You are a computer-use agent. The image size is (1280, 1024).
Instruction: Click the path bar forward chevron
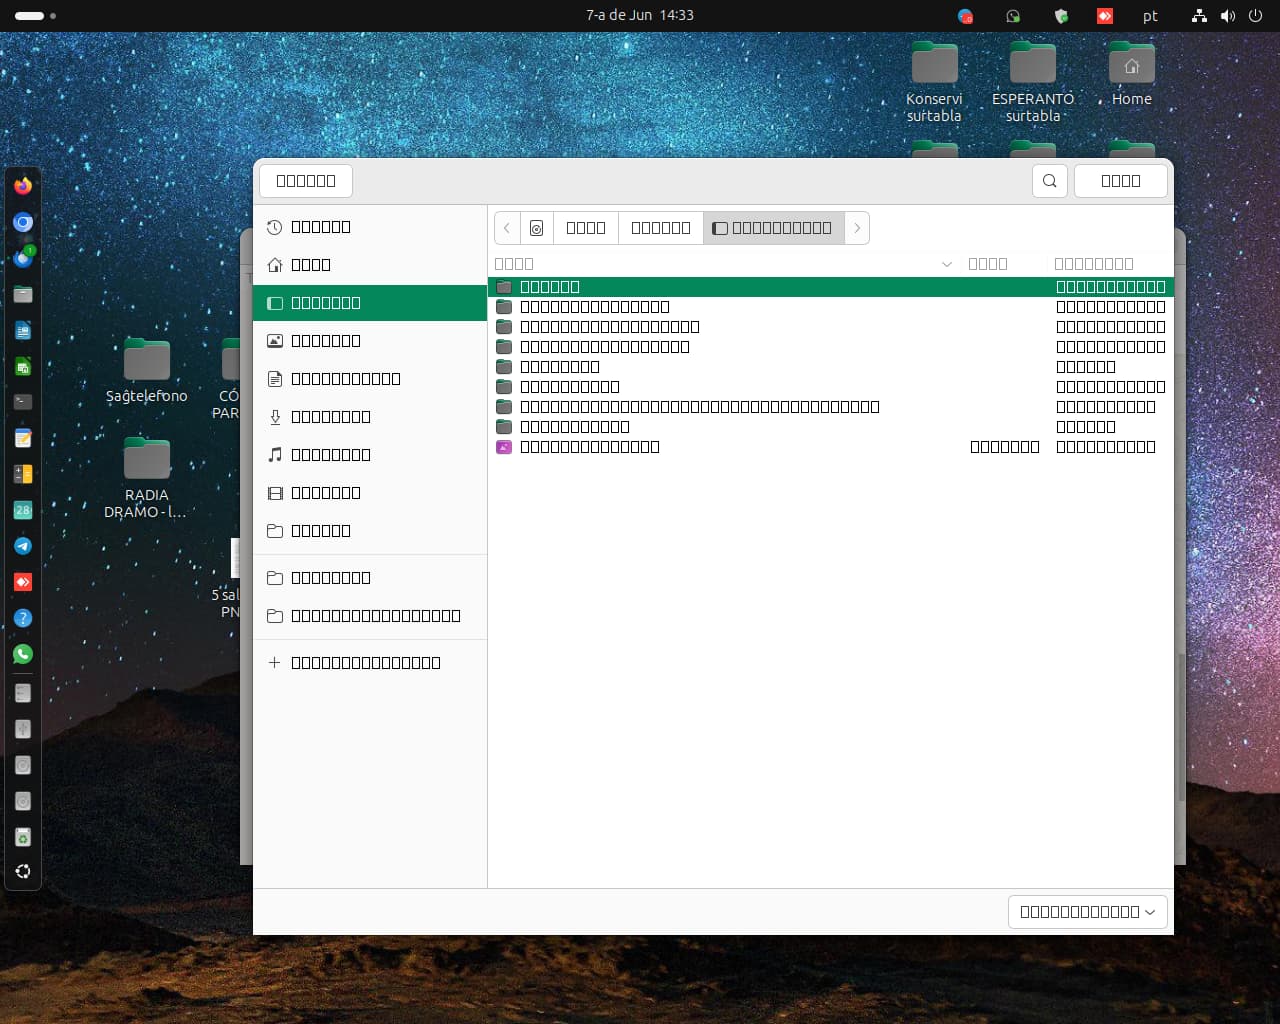coord(857,228)
